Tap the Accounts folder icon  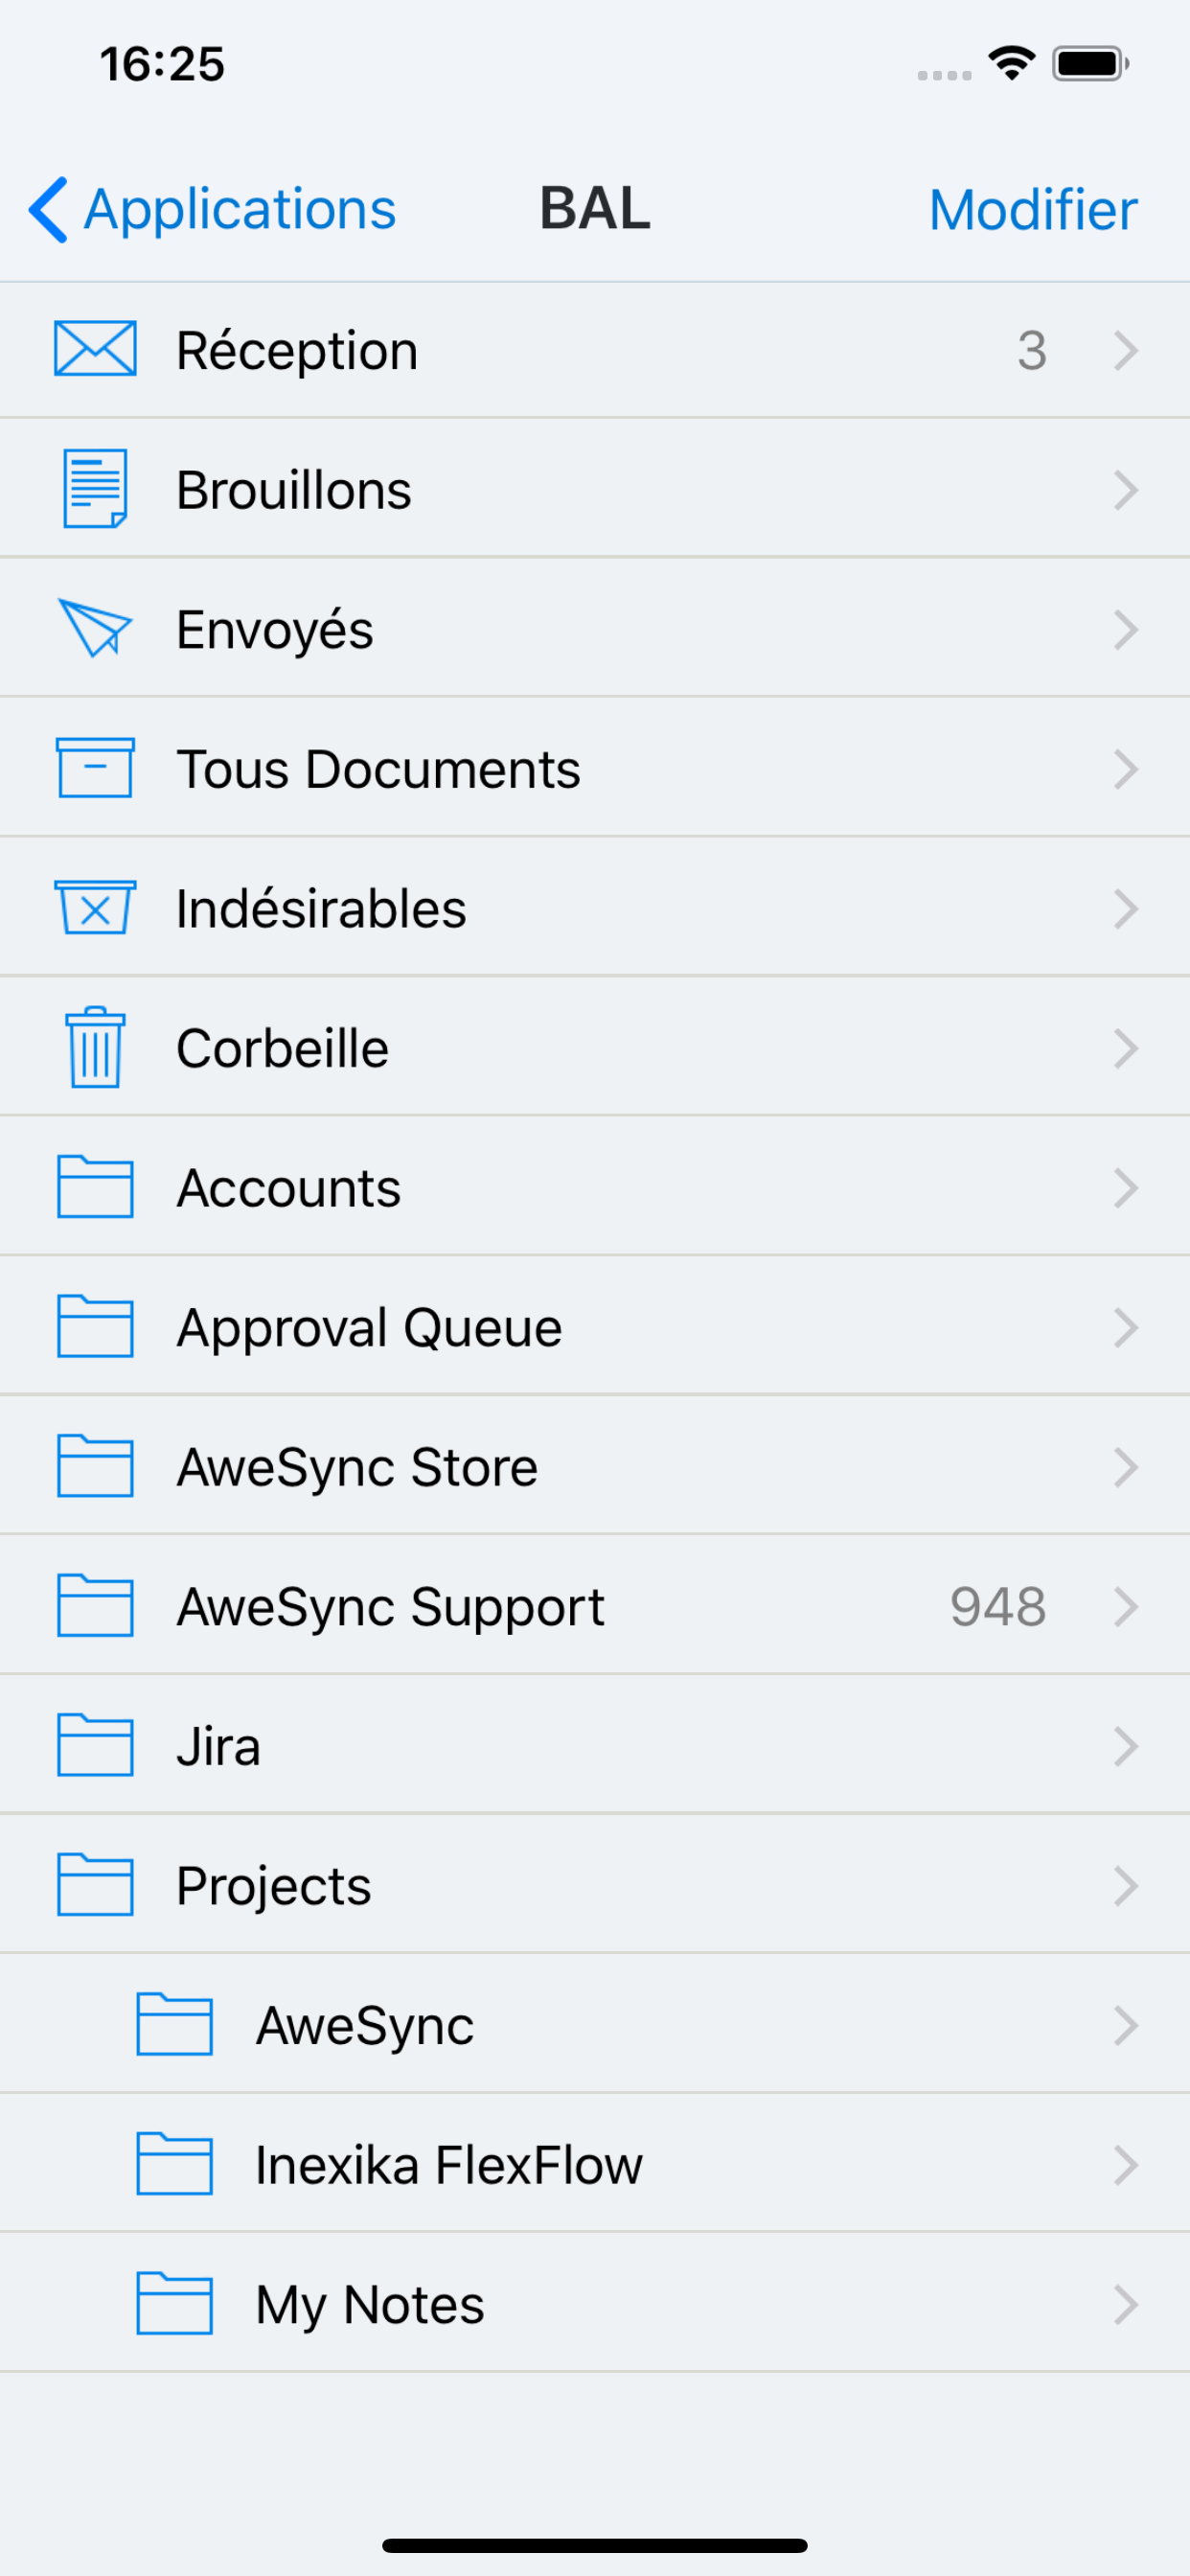[x=95, y=1187]
